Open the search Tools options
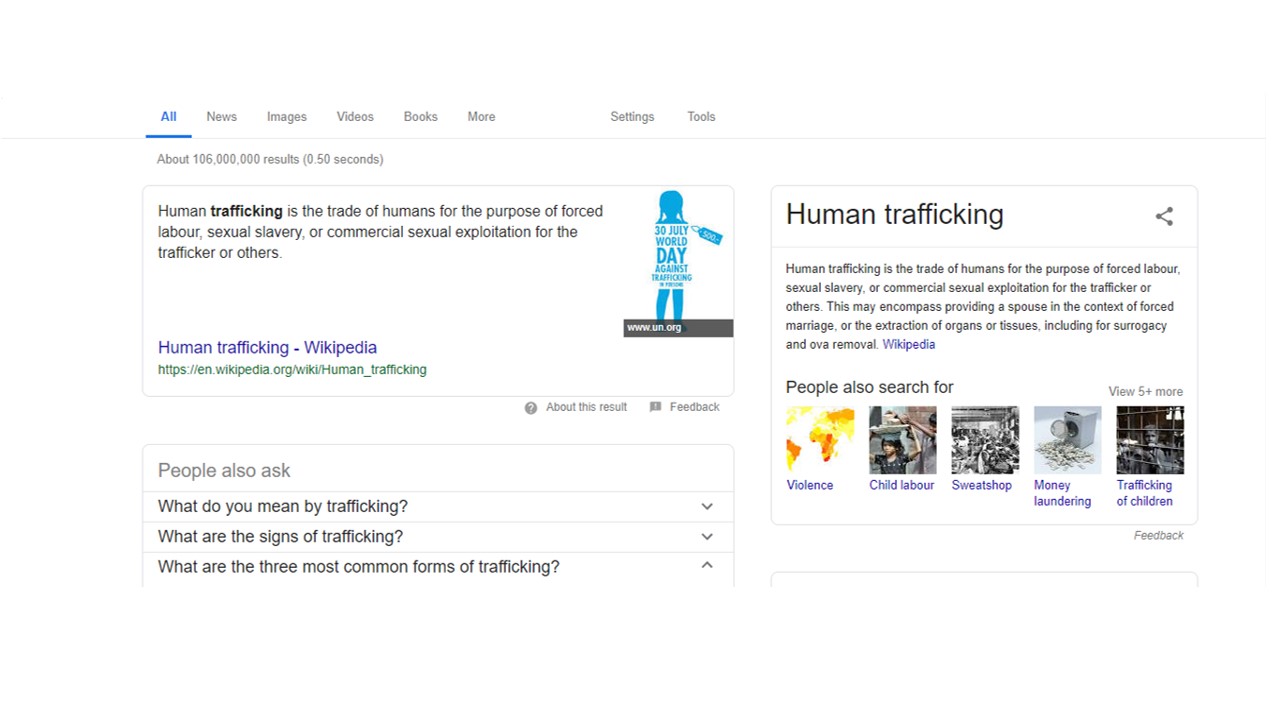The image size is (1280, 720). [x=701, y=117]
